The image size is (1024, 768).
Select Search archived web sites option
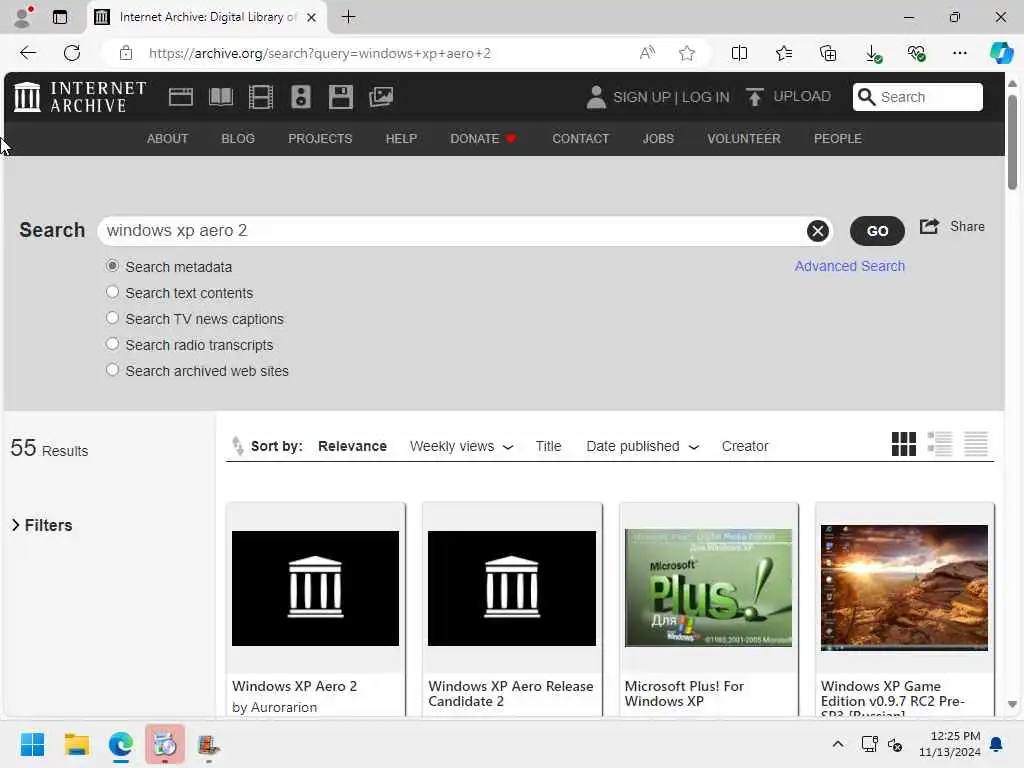[x=112, y=370]
